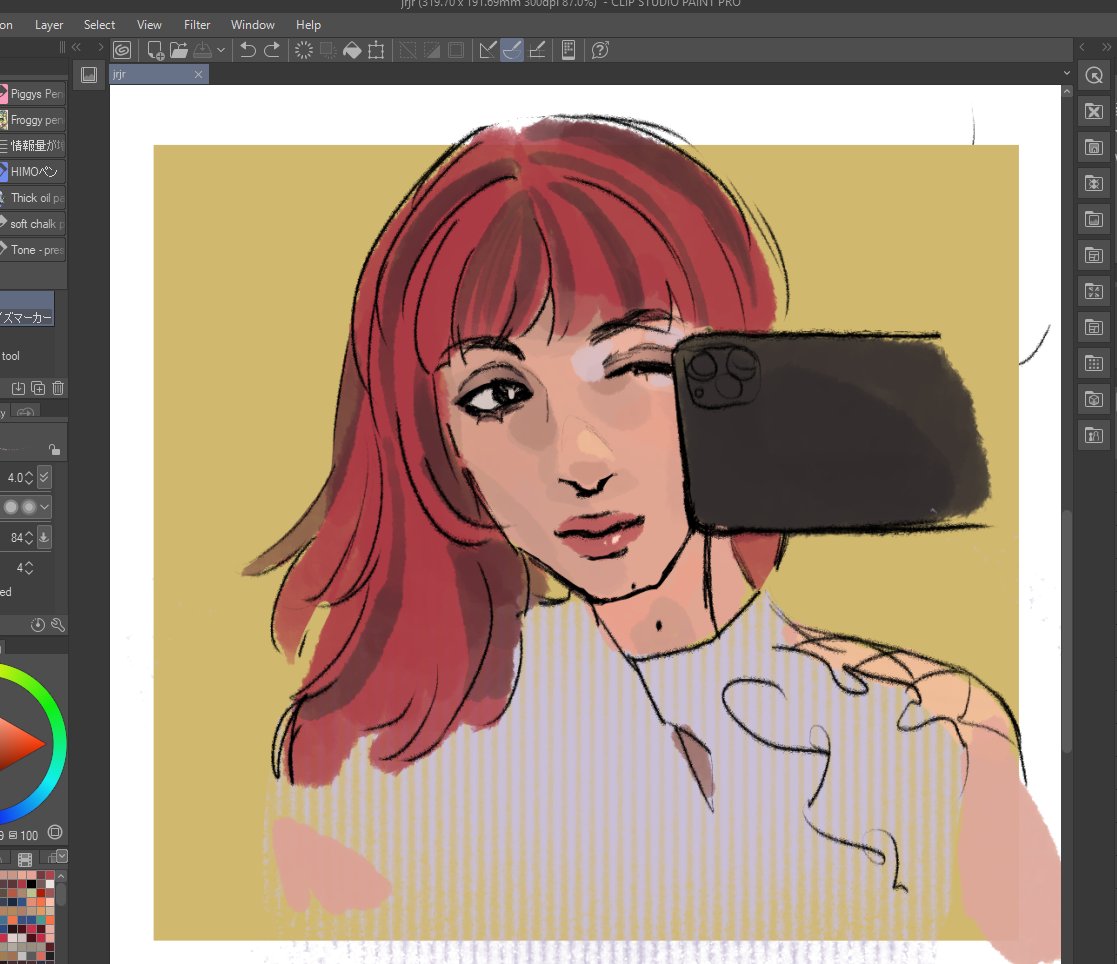Pick a hue on the color wheel ring

tap(59, 745)
